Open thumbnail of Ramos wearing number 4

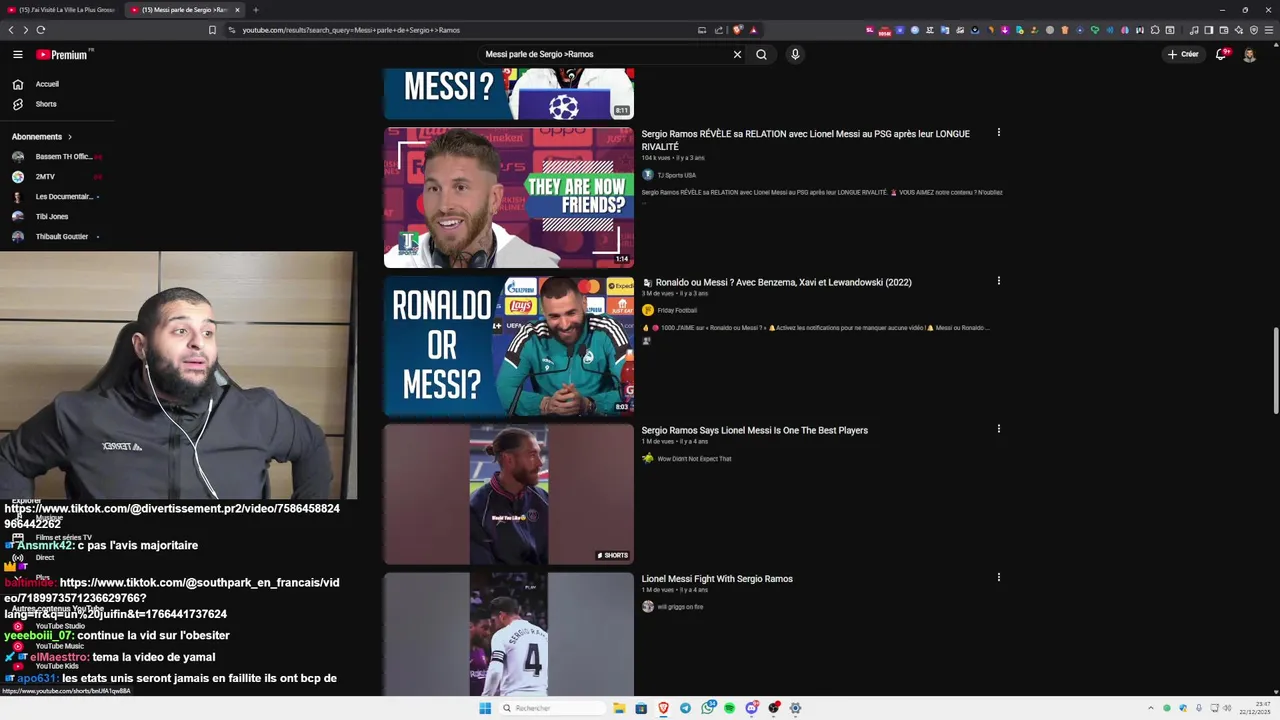509,634
